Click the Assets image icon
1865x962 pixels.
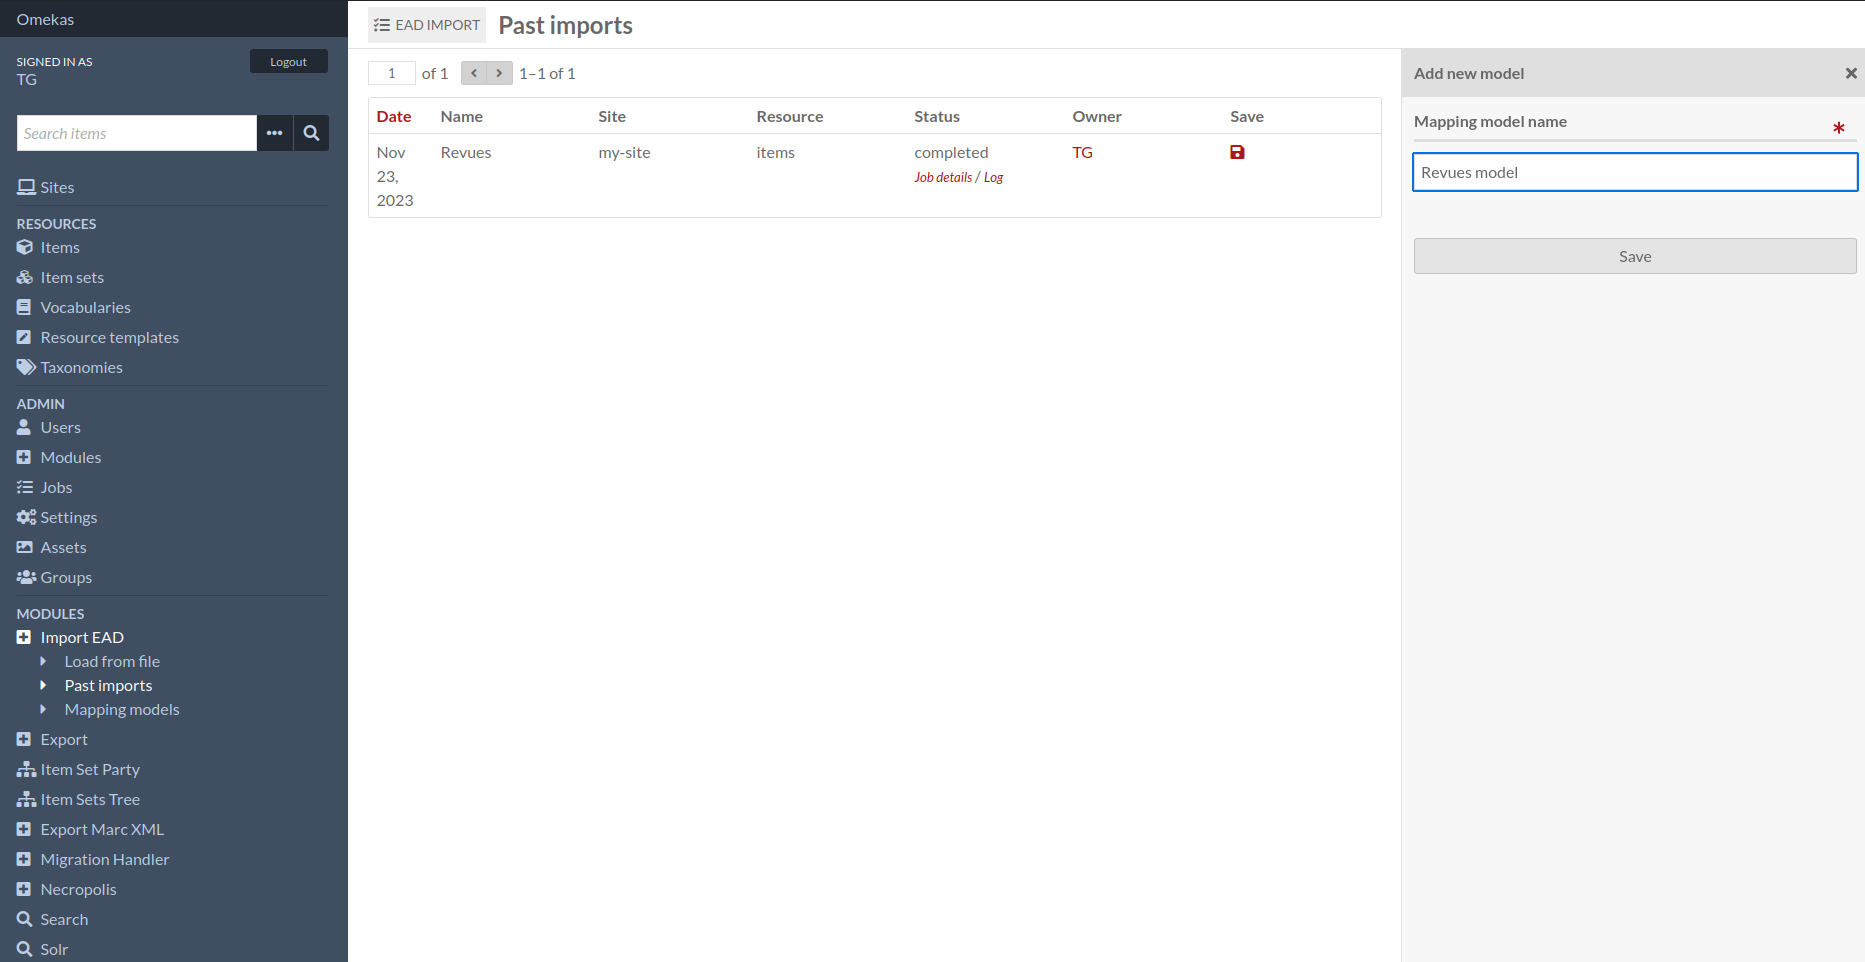[25, 547]
